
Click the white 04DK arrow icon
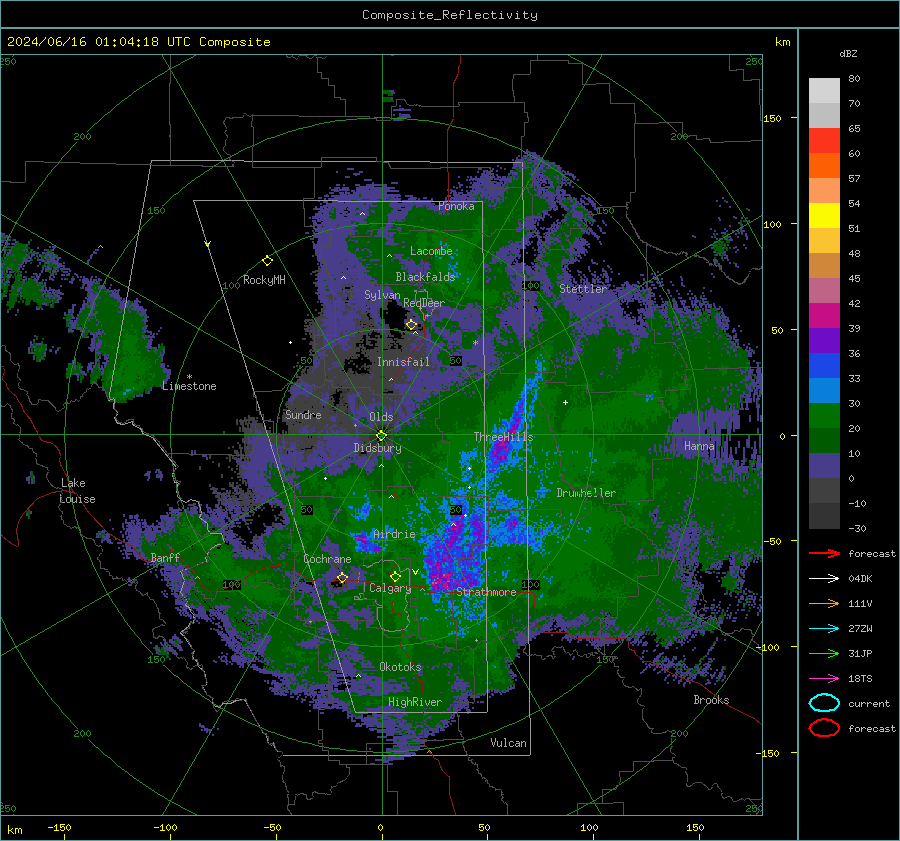tap(824, 578)
